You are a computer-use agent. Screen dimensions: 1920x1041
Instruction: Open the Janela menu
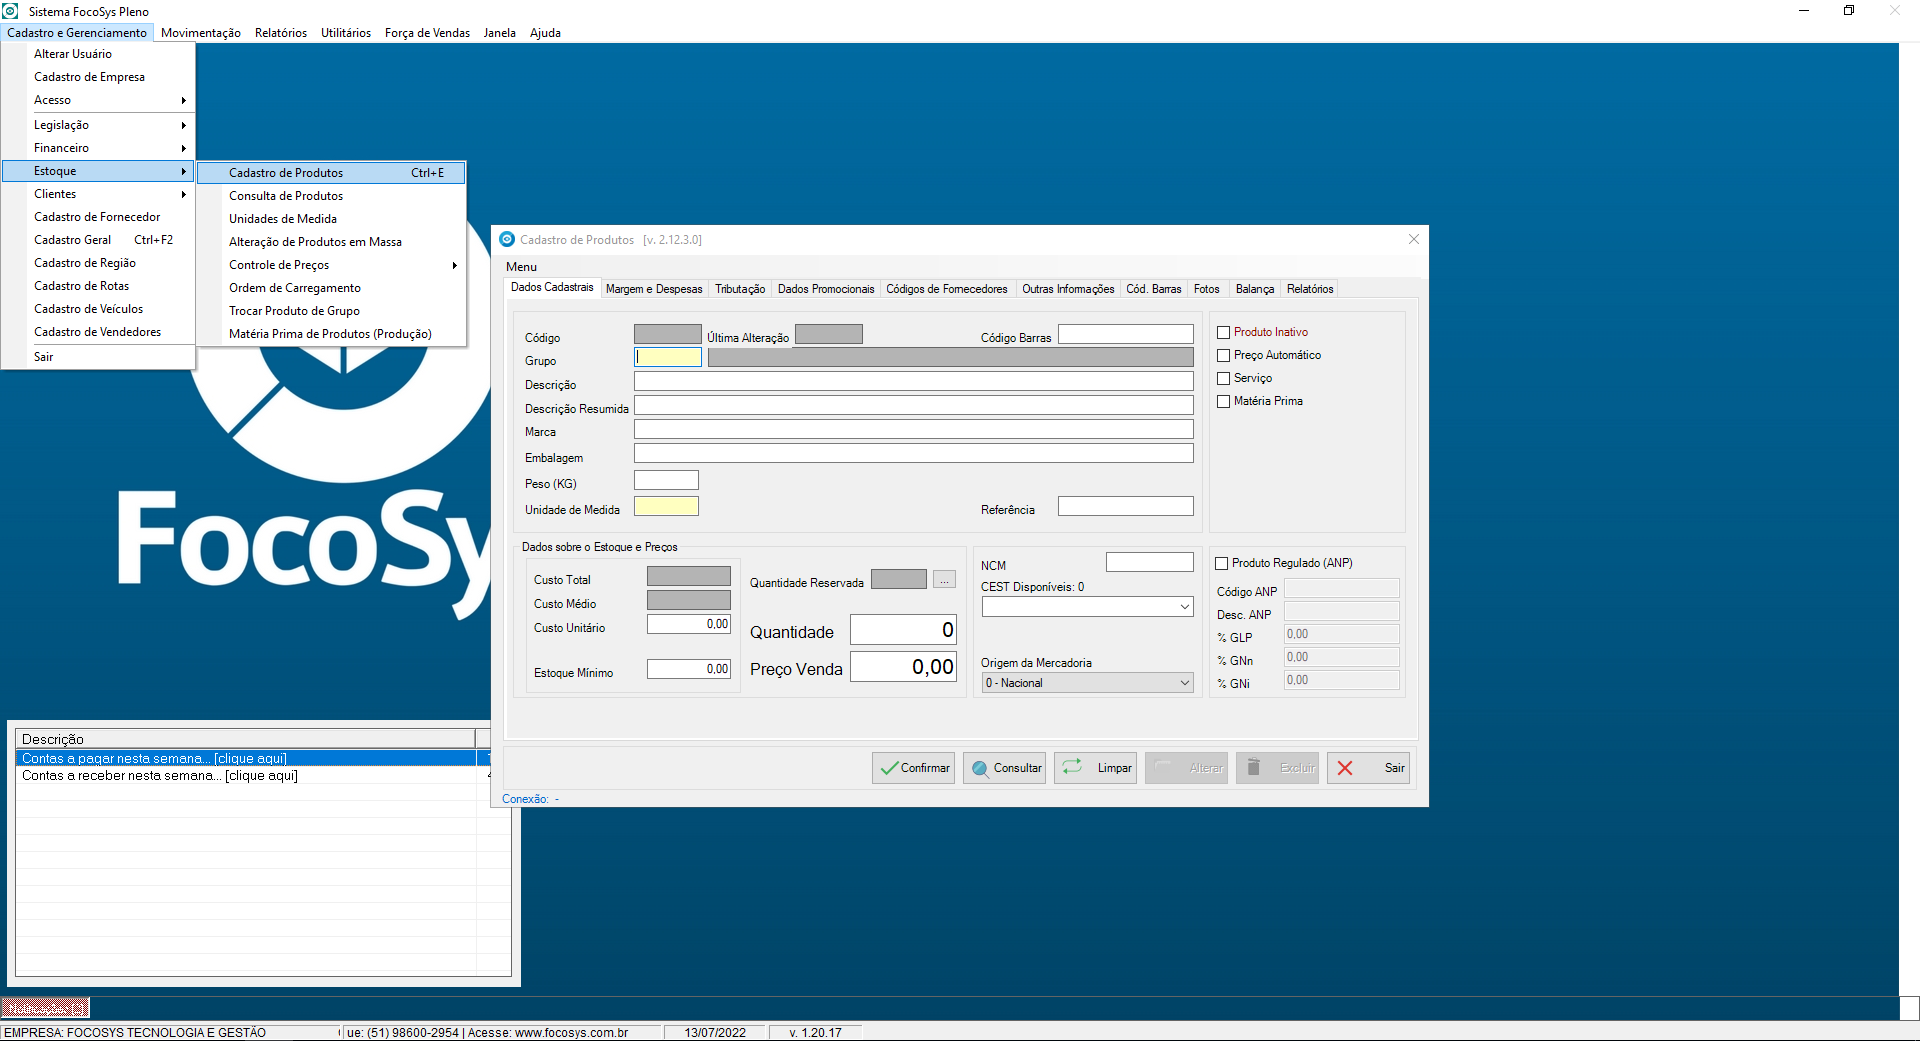click(x=500, y=33)
